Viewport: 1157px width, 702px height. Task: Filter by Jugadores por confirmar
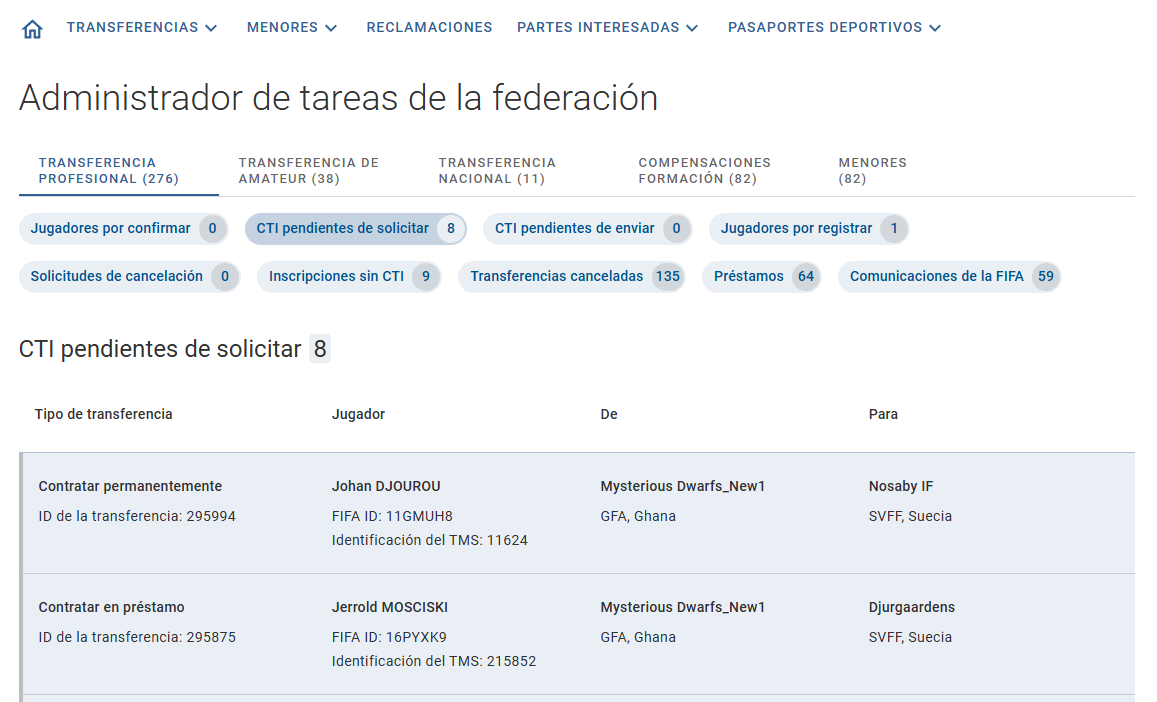(x=123, y=229)
